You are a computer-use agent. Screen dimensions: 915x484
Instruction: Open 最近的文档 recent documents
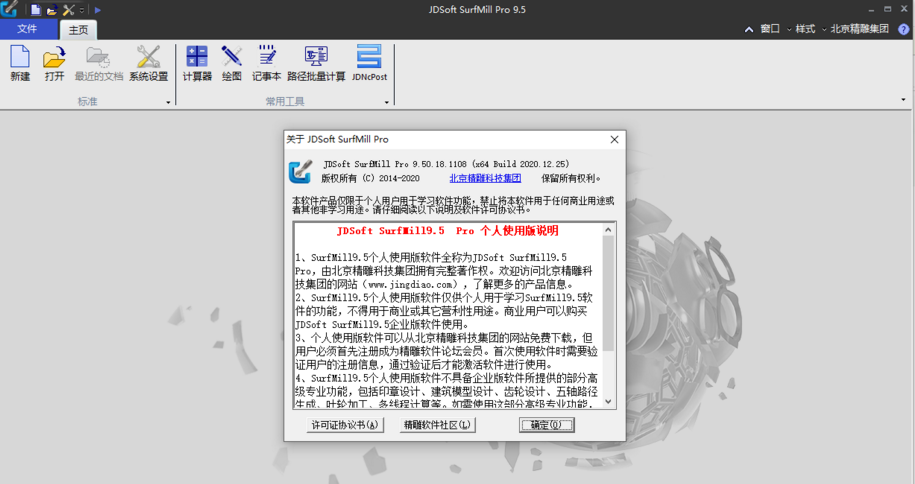click(x=99, y=64)
